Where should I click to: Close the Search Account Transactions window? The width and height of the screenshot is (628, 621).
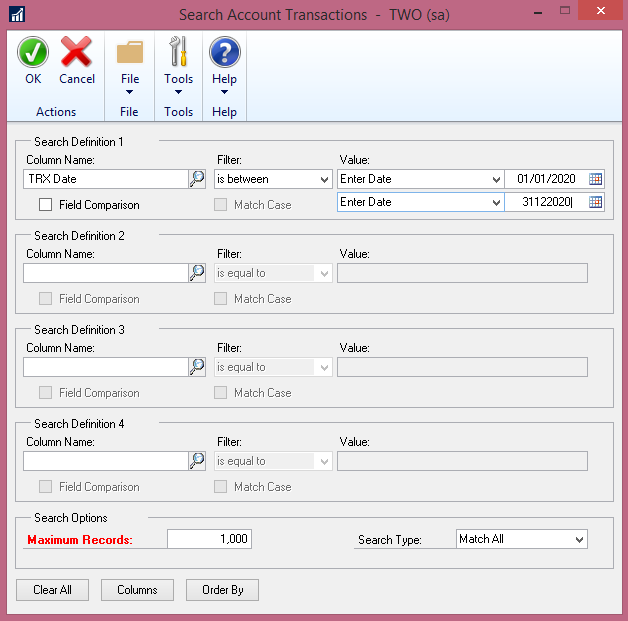[600, 10]
